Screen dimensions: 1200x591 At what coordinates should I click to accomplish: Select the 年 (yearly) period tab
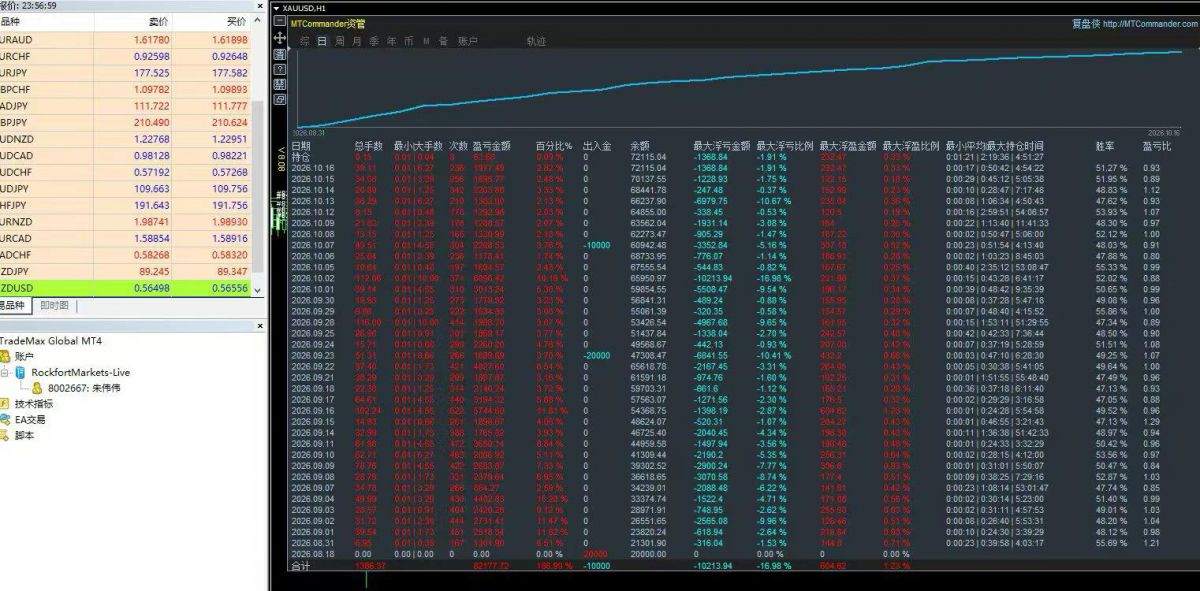click(391, 41)
